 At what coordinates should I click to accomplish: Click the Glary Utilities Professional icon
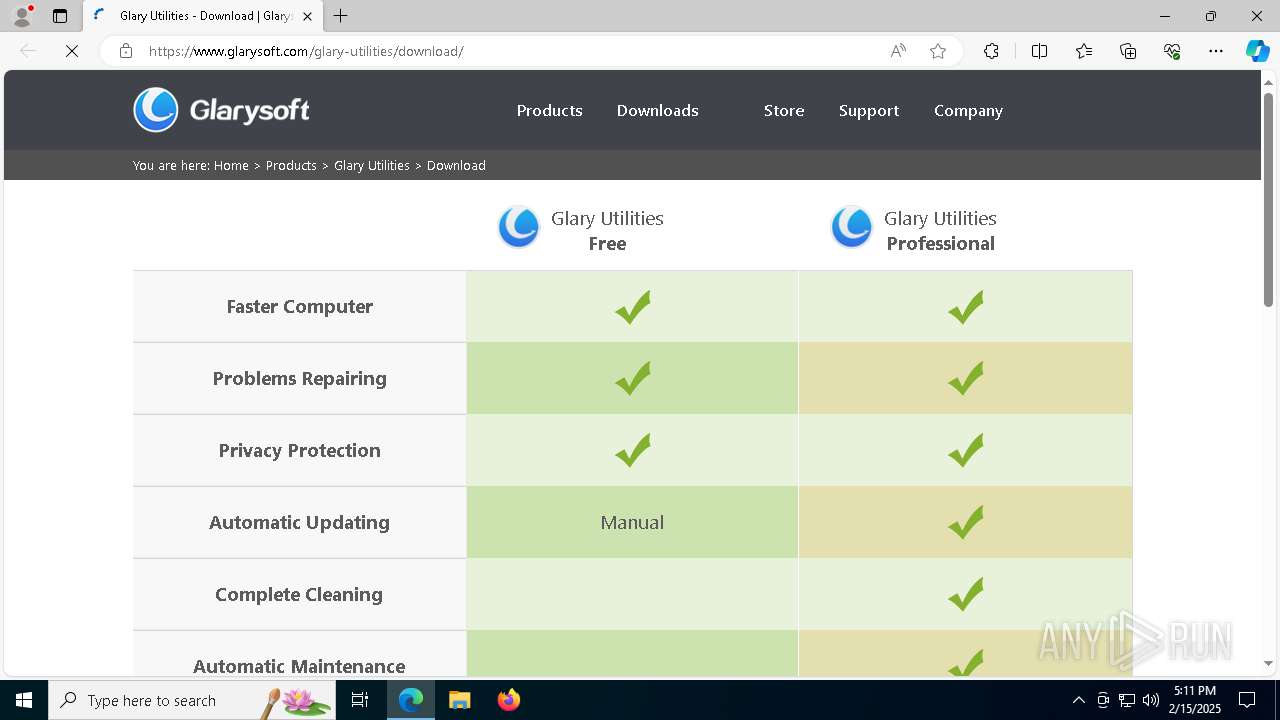tap(852, 227)
